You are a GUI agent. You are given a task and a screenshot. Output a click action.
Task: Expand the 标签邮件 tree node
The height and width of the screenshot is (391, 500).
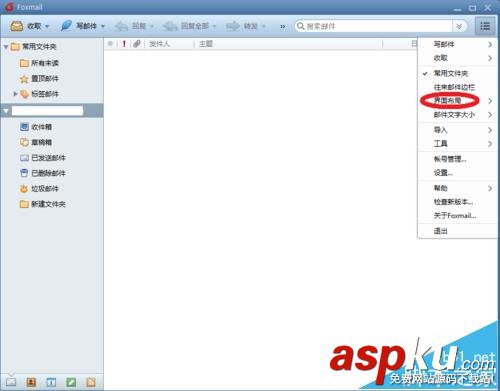point(15,94)
